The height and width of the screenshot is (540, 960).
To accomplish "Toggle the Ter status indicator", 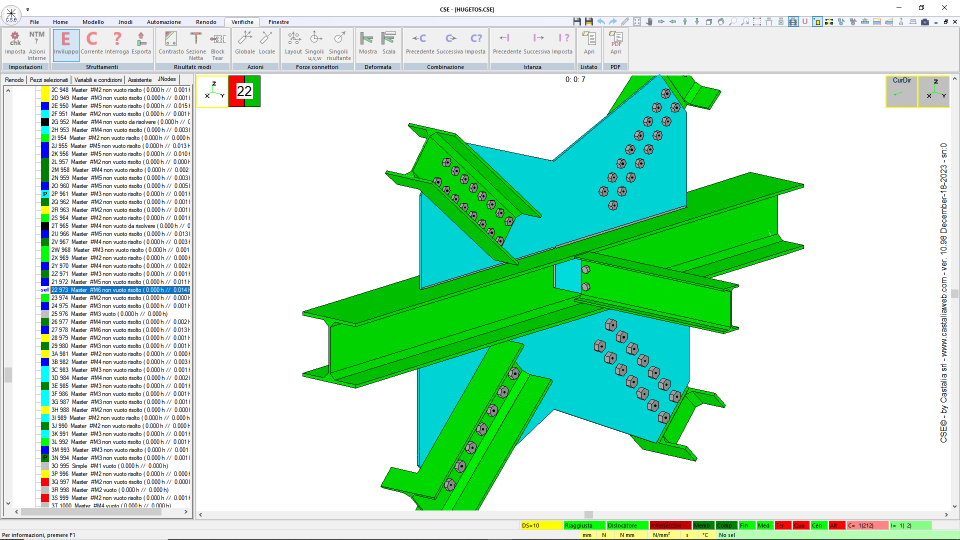I will (x=782, y=525).
